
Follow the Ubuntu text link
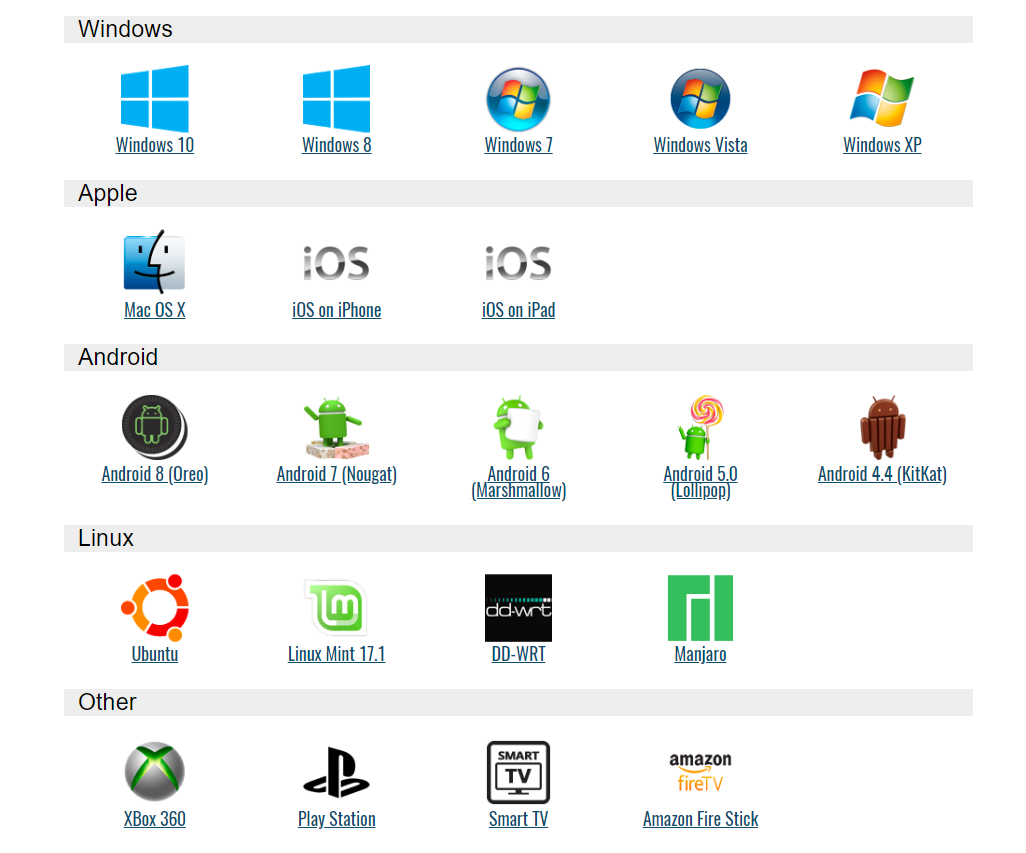[x=154, y=653]
